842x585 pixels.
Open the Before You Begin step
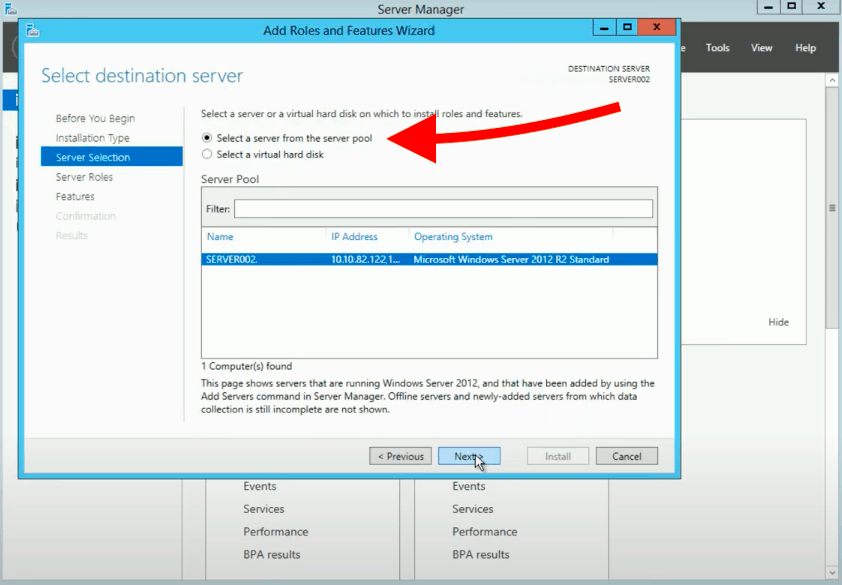pos(95,118)
